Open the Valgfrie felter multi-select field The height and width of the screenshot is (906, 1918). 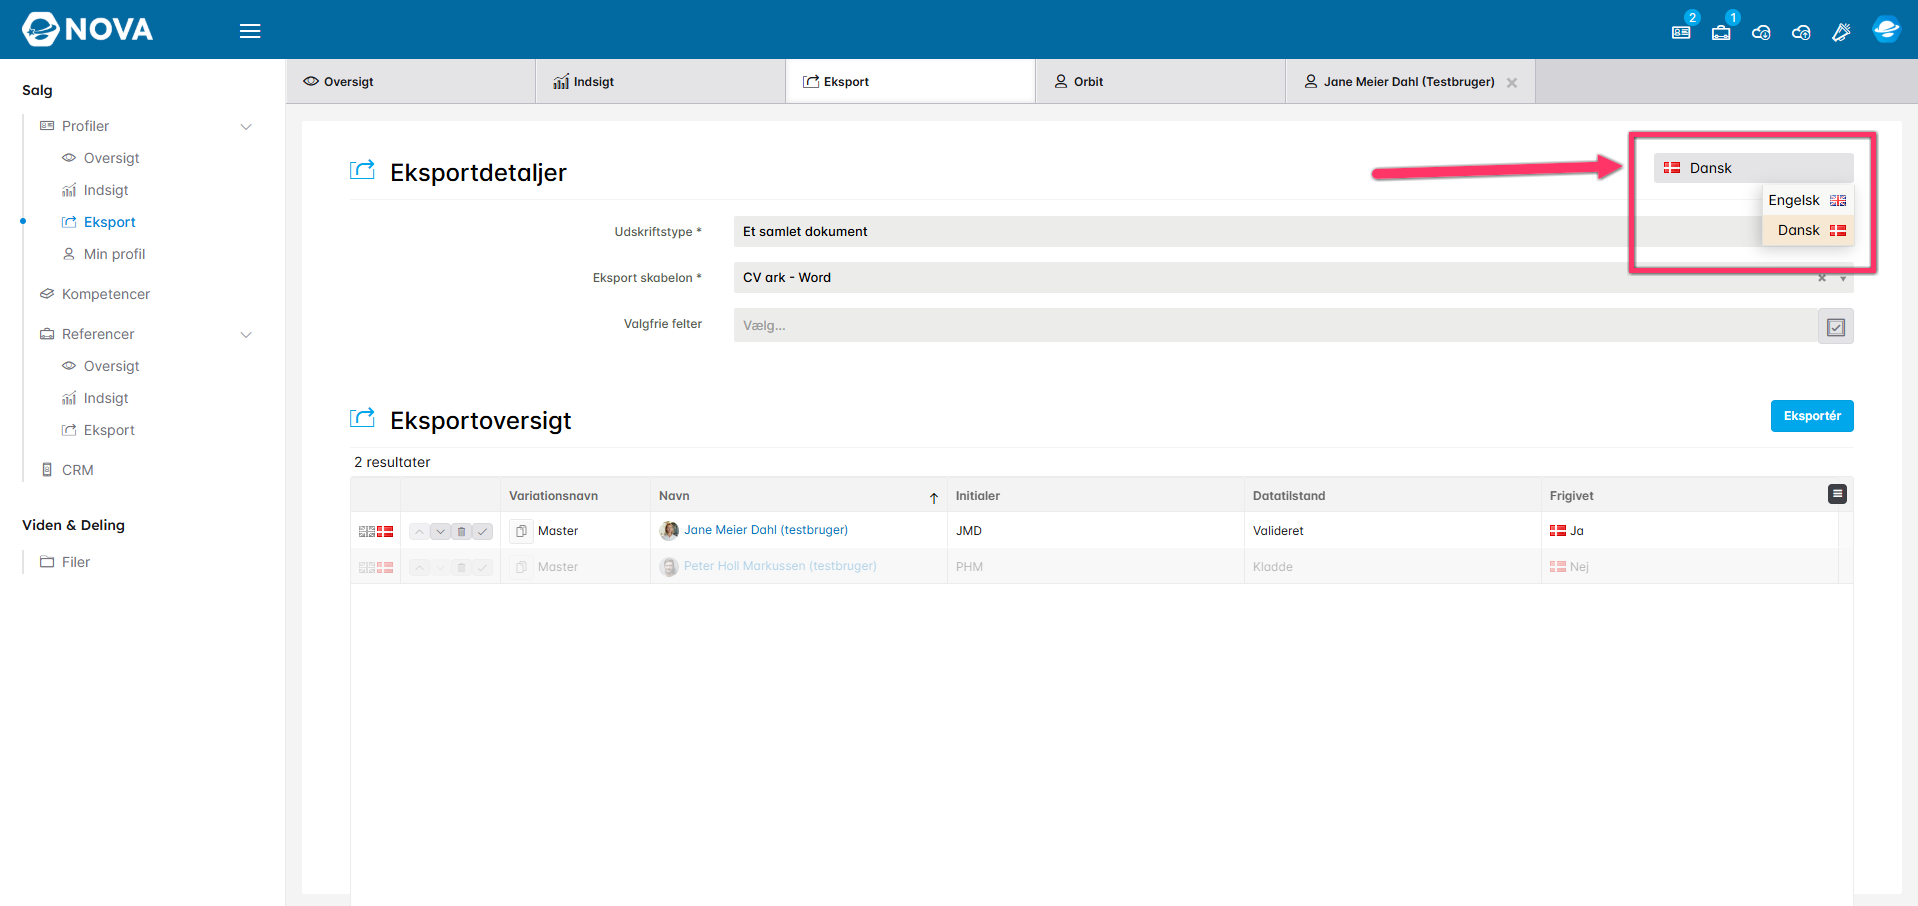1275,325
